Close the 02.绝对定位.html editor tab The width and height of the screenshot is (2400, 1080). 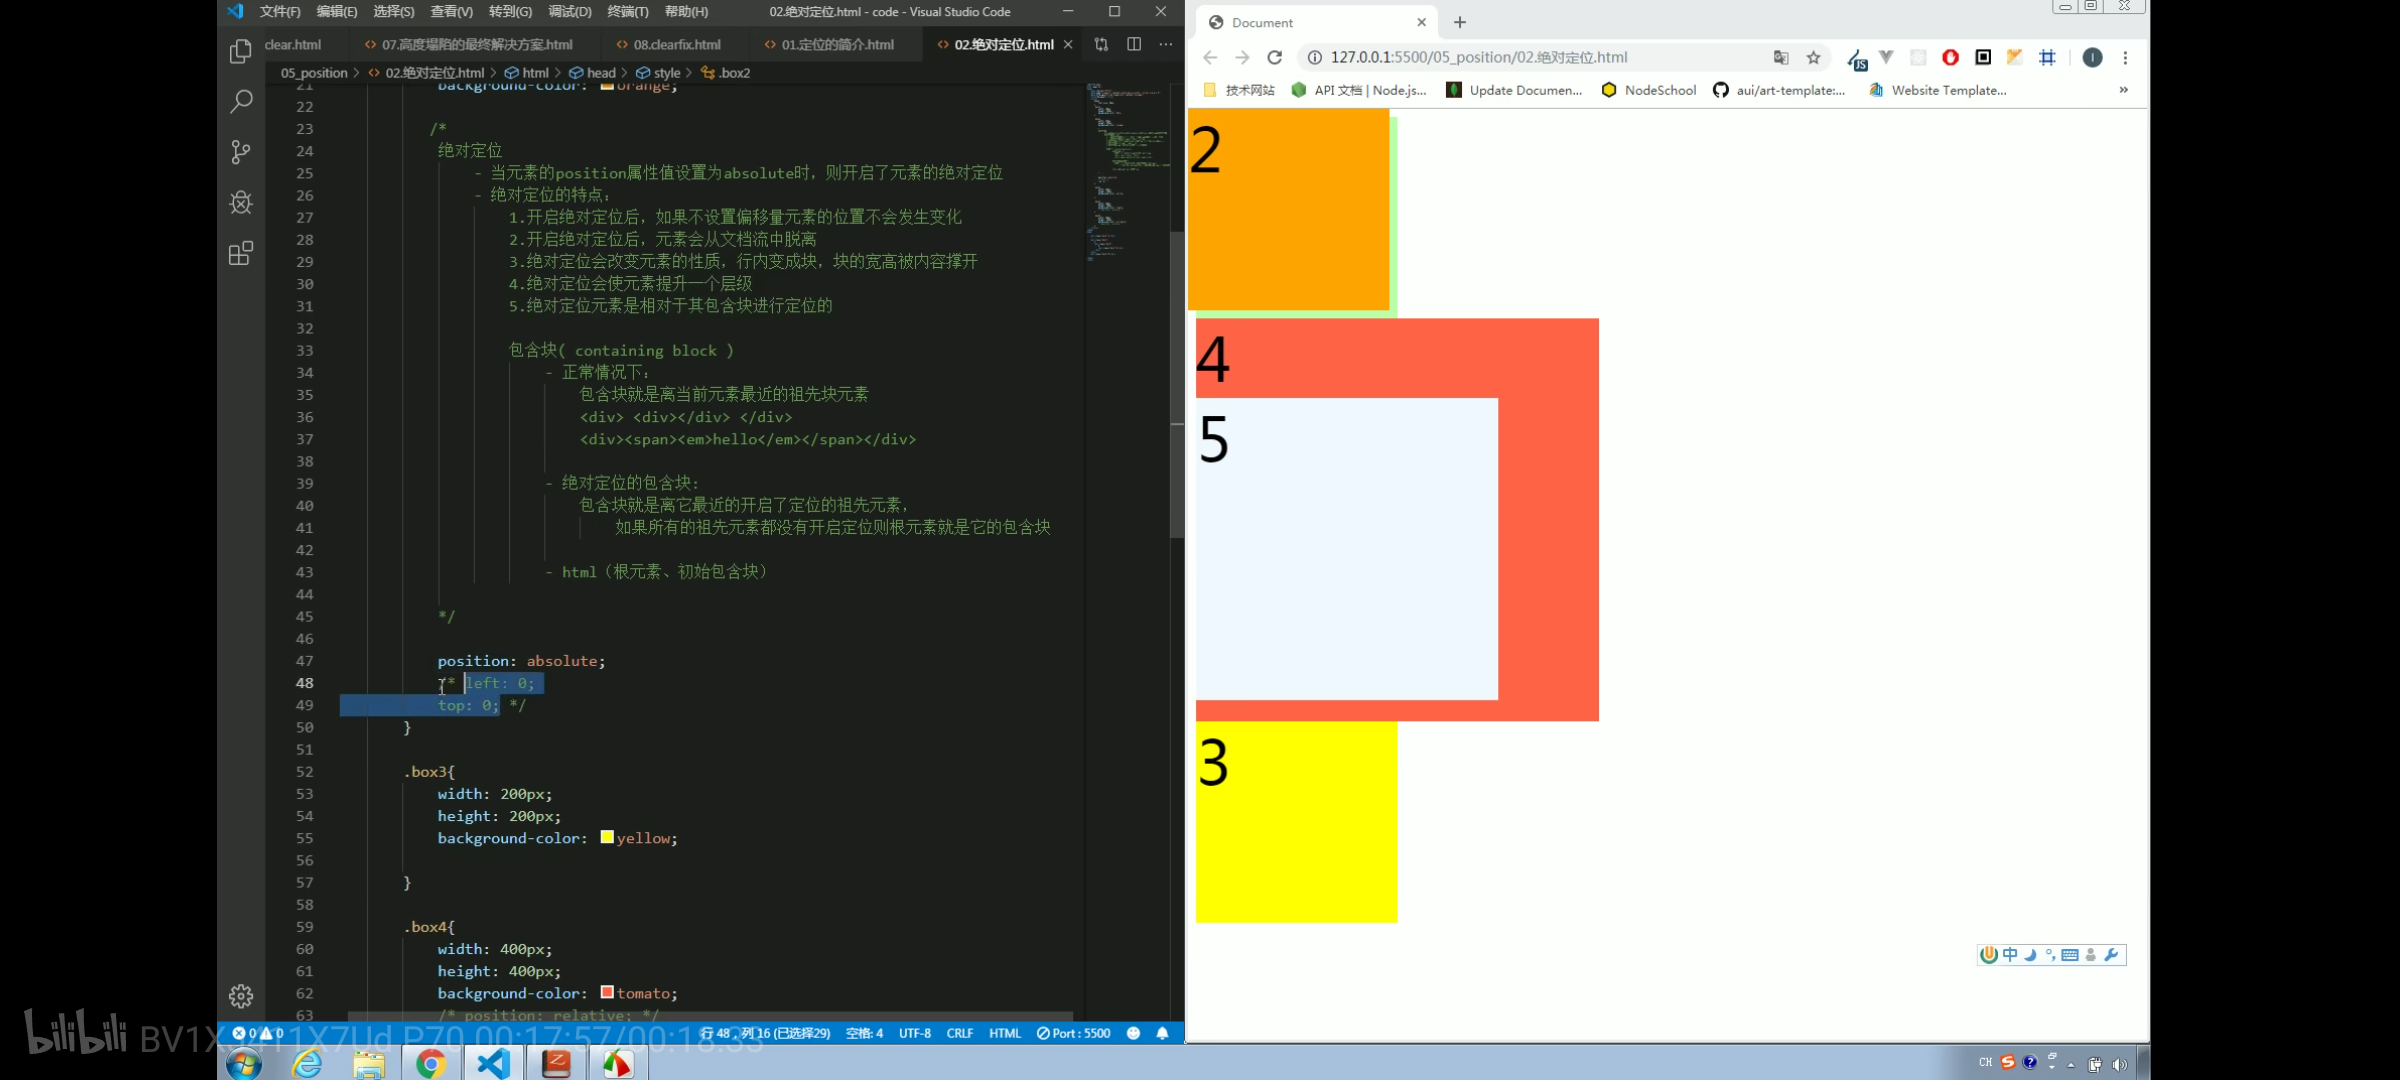pos(1068,45)
